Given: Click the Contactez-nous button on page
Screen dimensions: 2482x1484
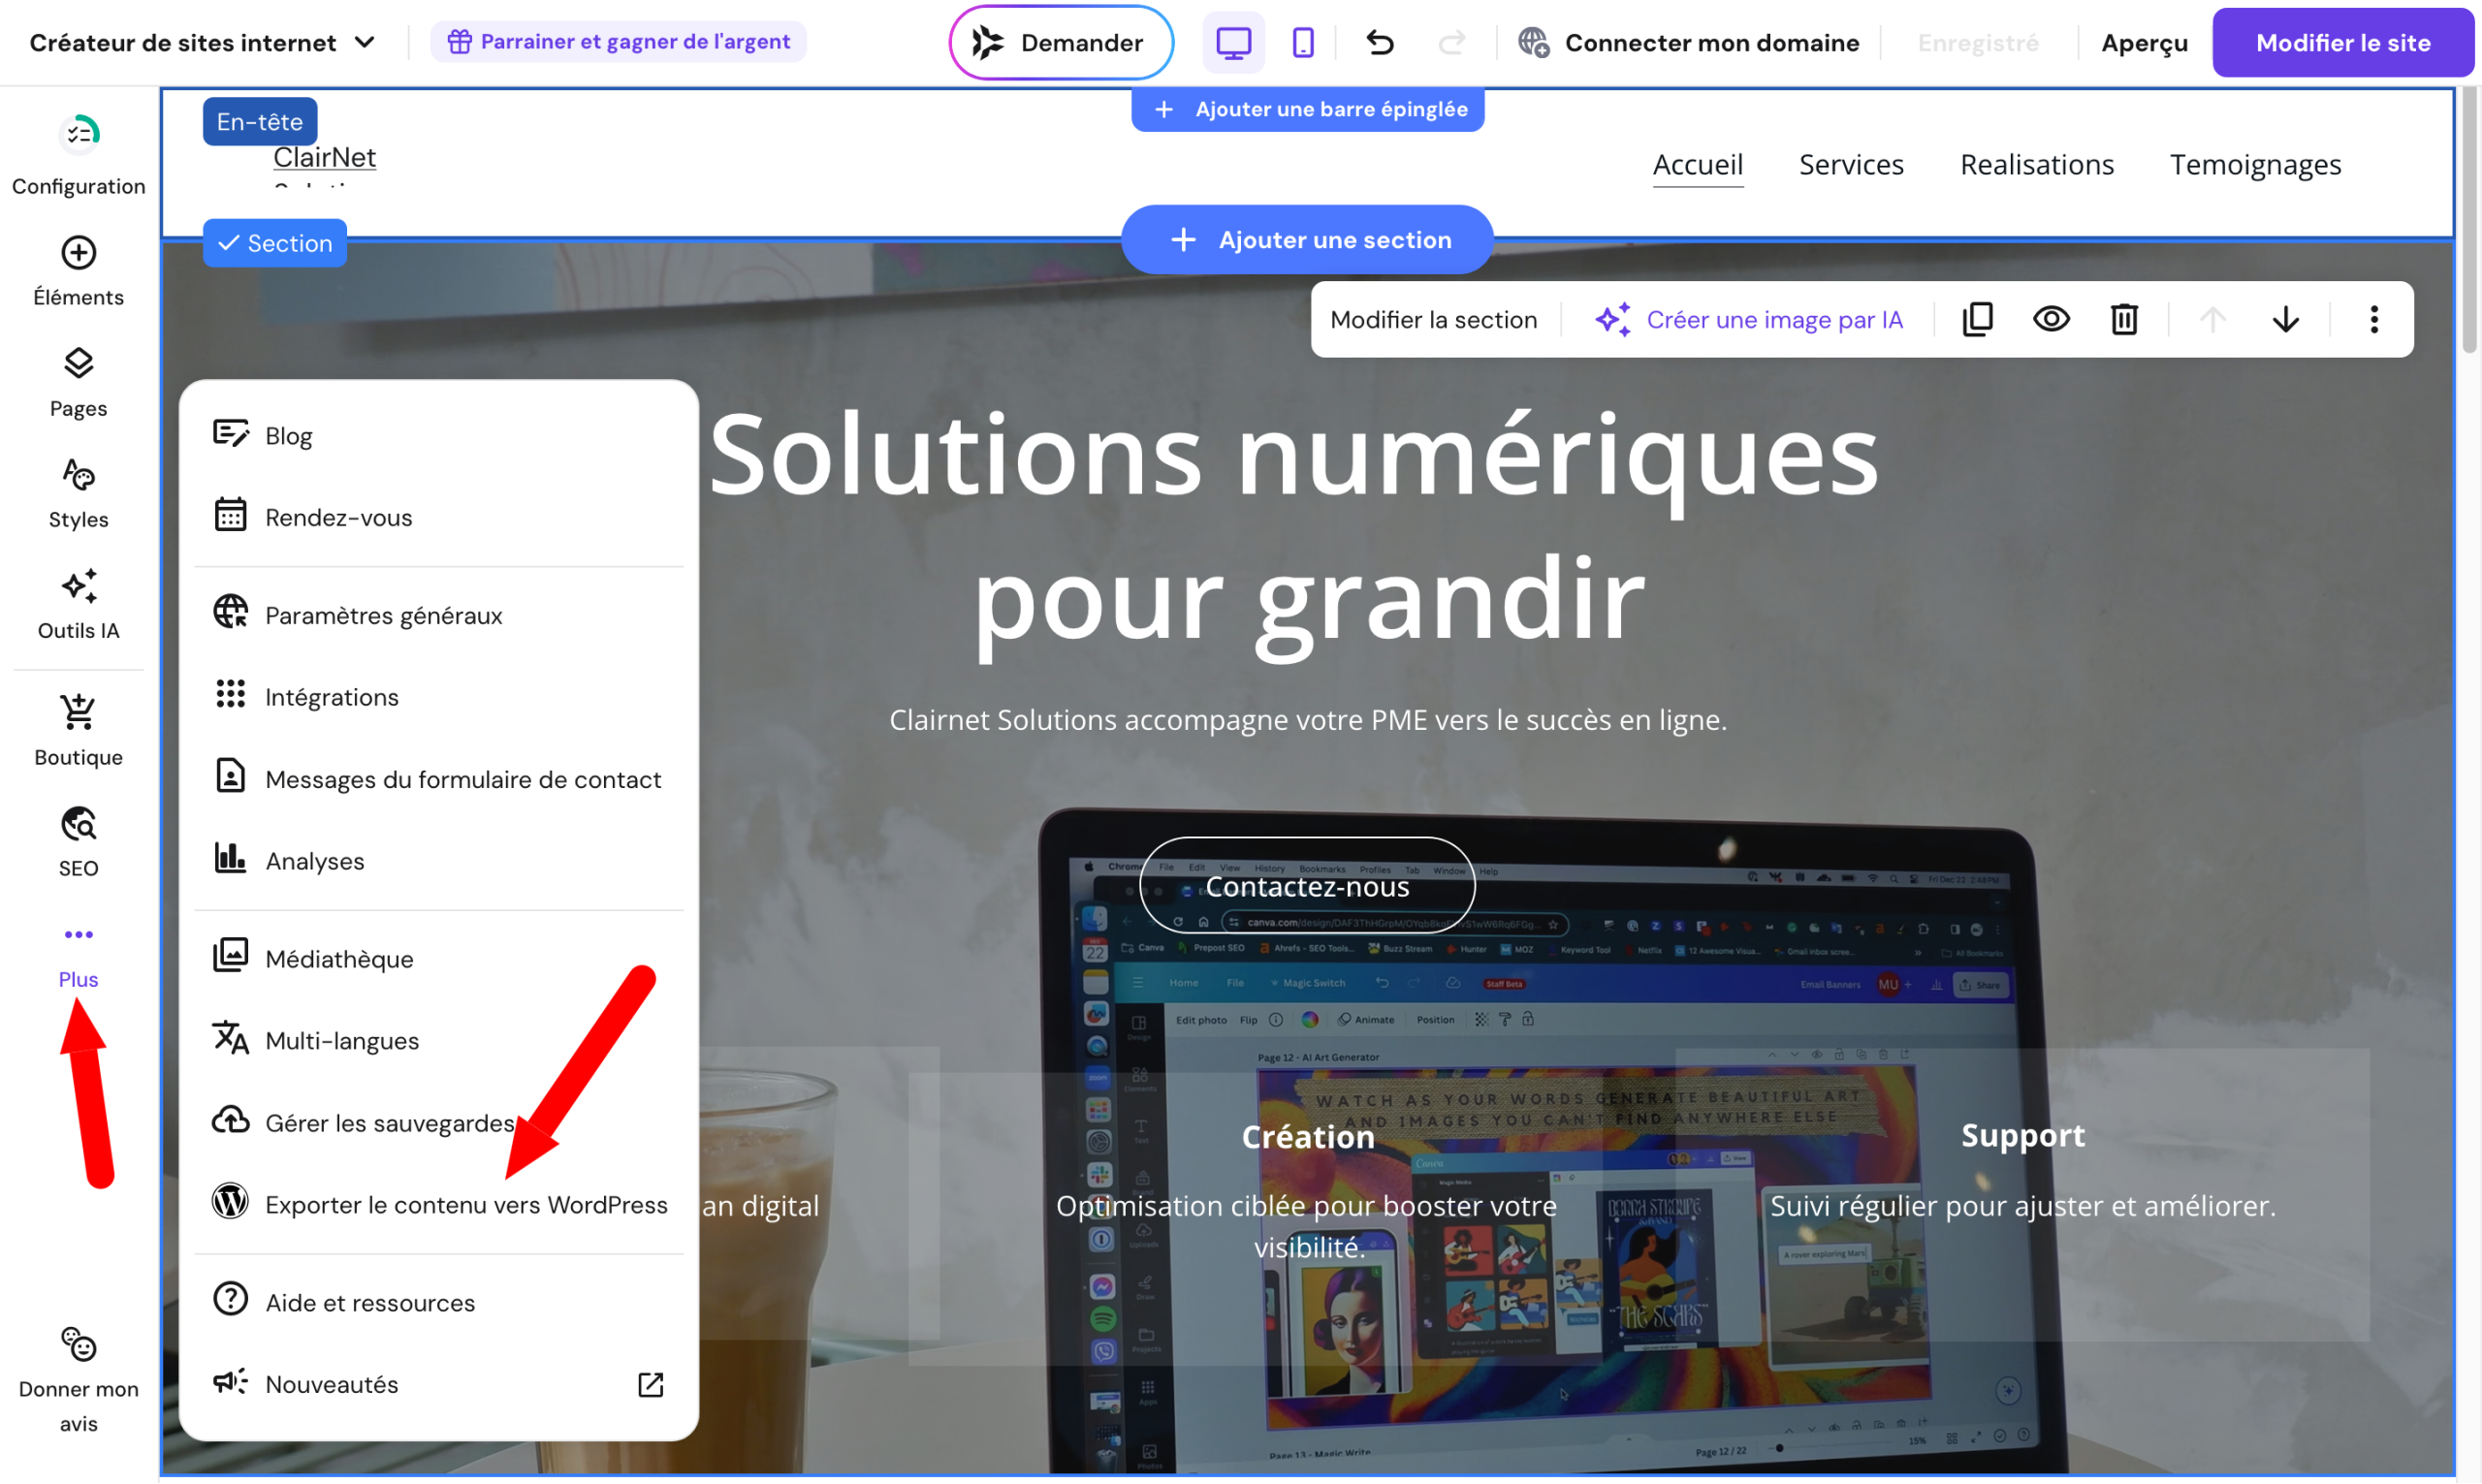Looking at the screenshot, I should tap(1307, 886).
